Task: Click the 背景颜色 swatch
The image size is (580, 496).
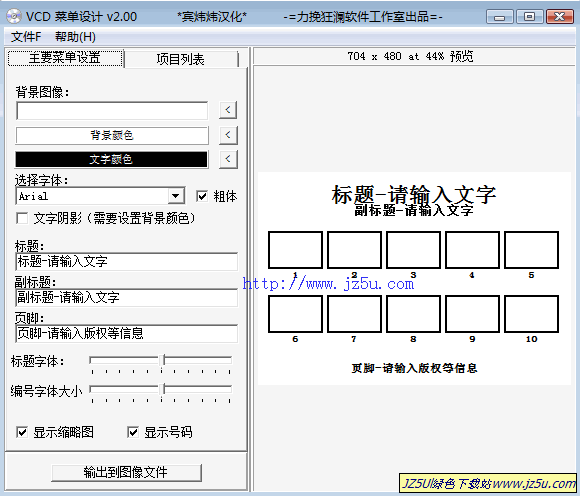Action: click(x=112, y=135)
